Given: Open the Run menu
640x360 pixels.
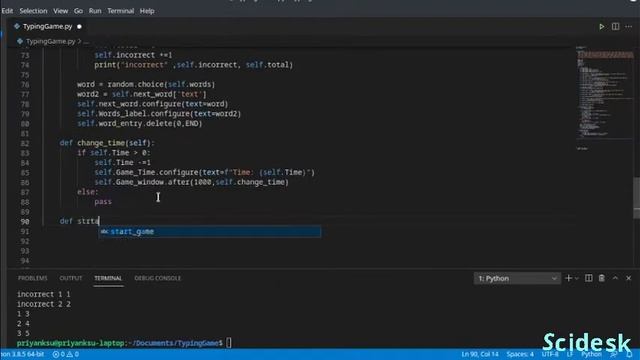Looking at the screenshot, I should (x=95, y=11).
